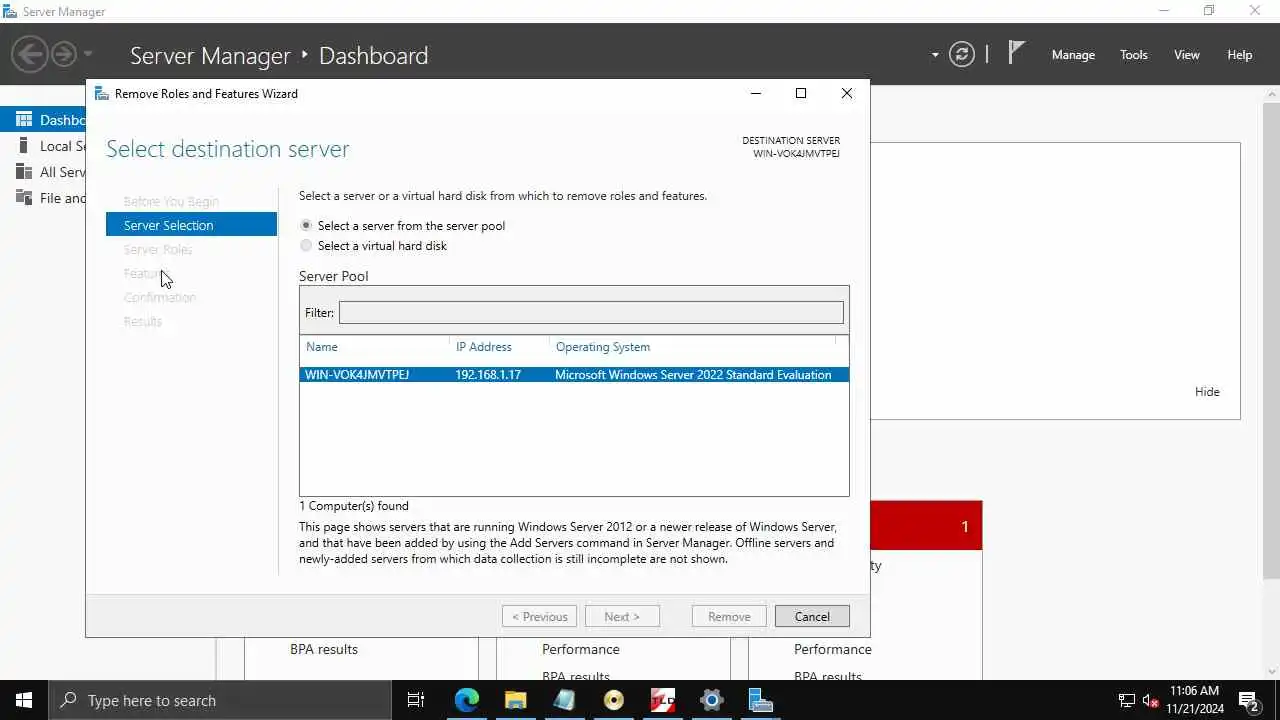Open the Tools menu
Viewport: 1280px width, 720px height.
pos(1134,55)
